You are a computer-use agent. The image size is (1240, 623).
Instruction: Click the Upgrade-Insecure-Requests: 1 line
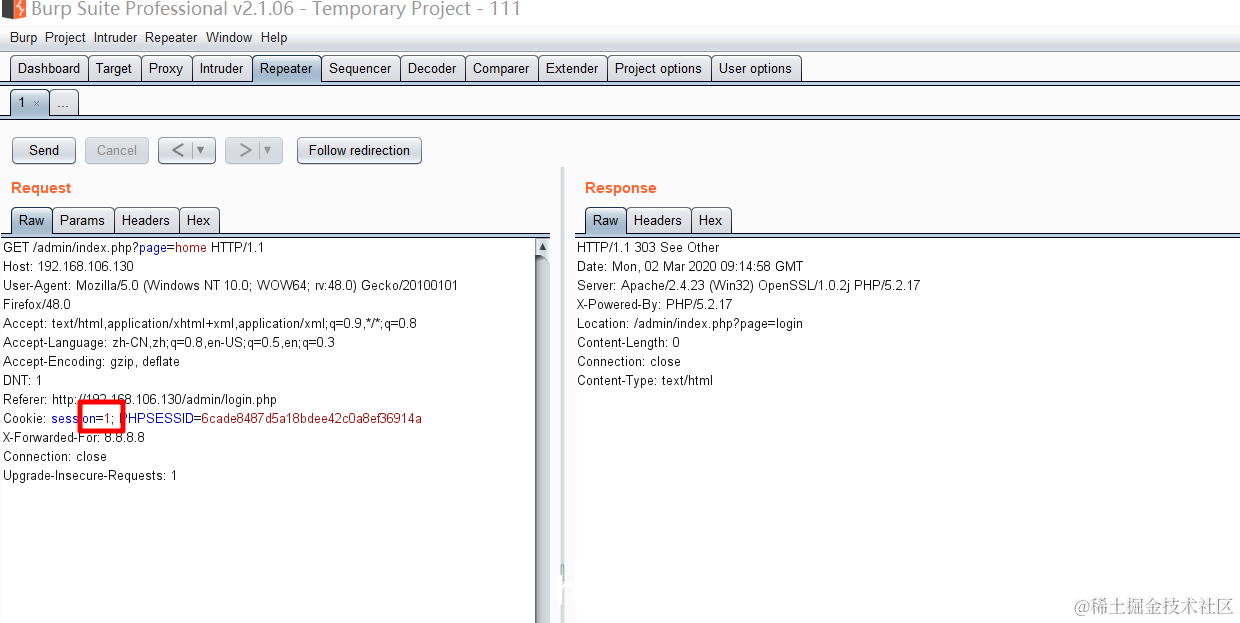pos(90,475)
